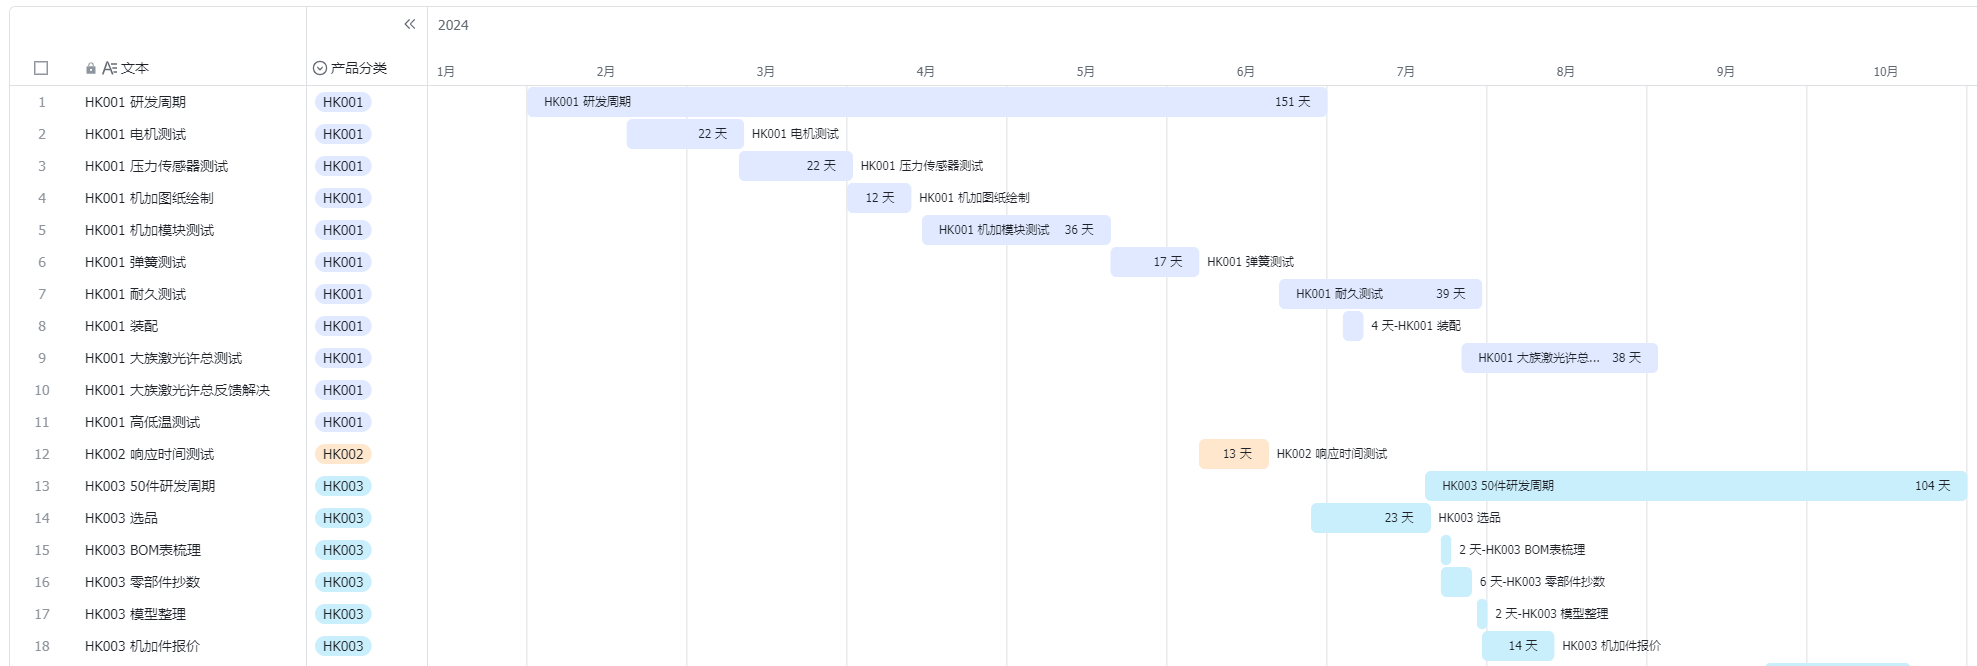The height and width of the screenshot is (666, 1977).
Task: Click the HK003 tag in the 选品 row
Action: click(343, 518)
